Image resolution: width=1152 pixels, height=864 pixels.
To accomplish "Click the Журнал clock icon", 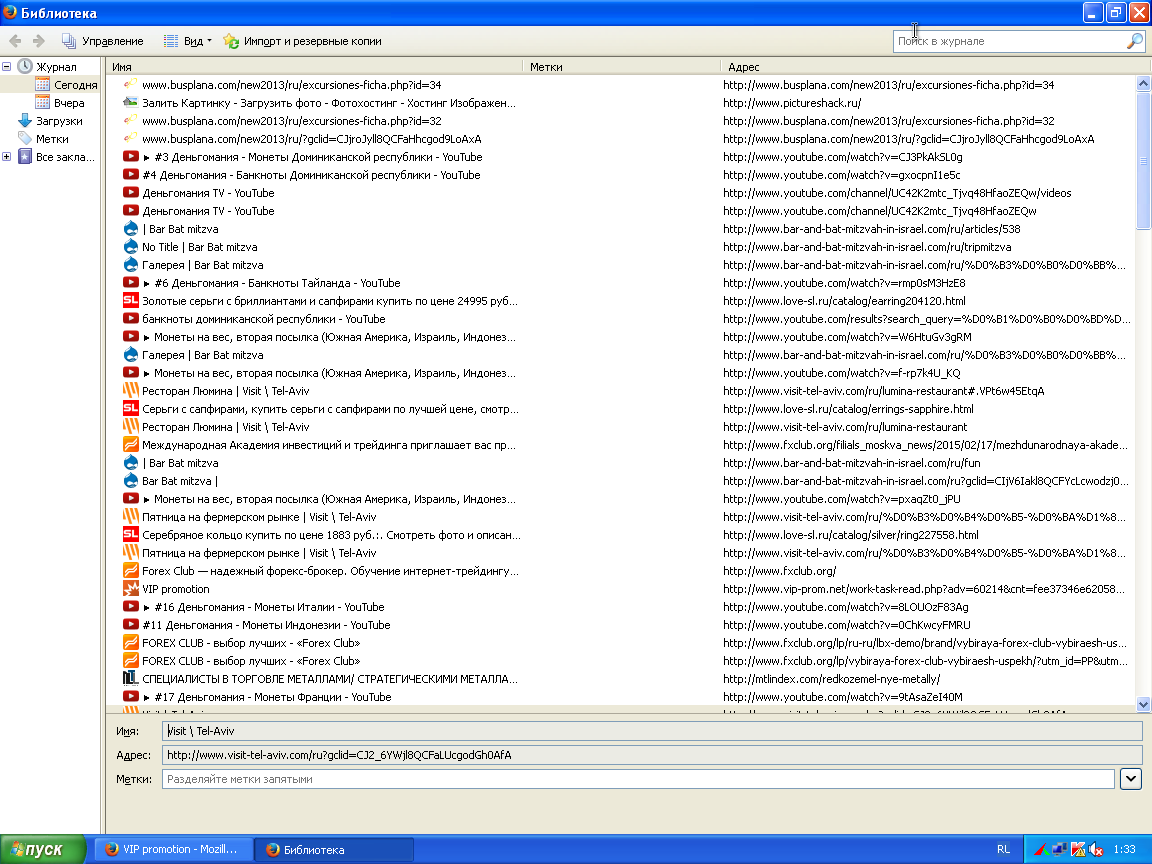I will [x=25, y=66].
